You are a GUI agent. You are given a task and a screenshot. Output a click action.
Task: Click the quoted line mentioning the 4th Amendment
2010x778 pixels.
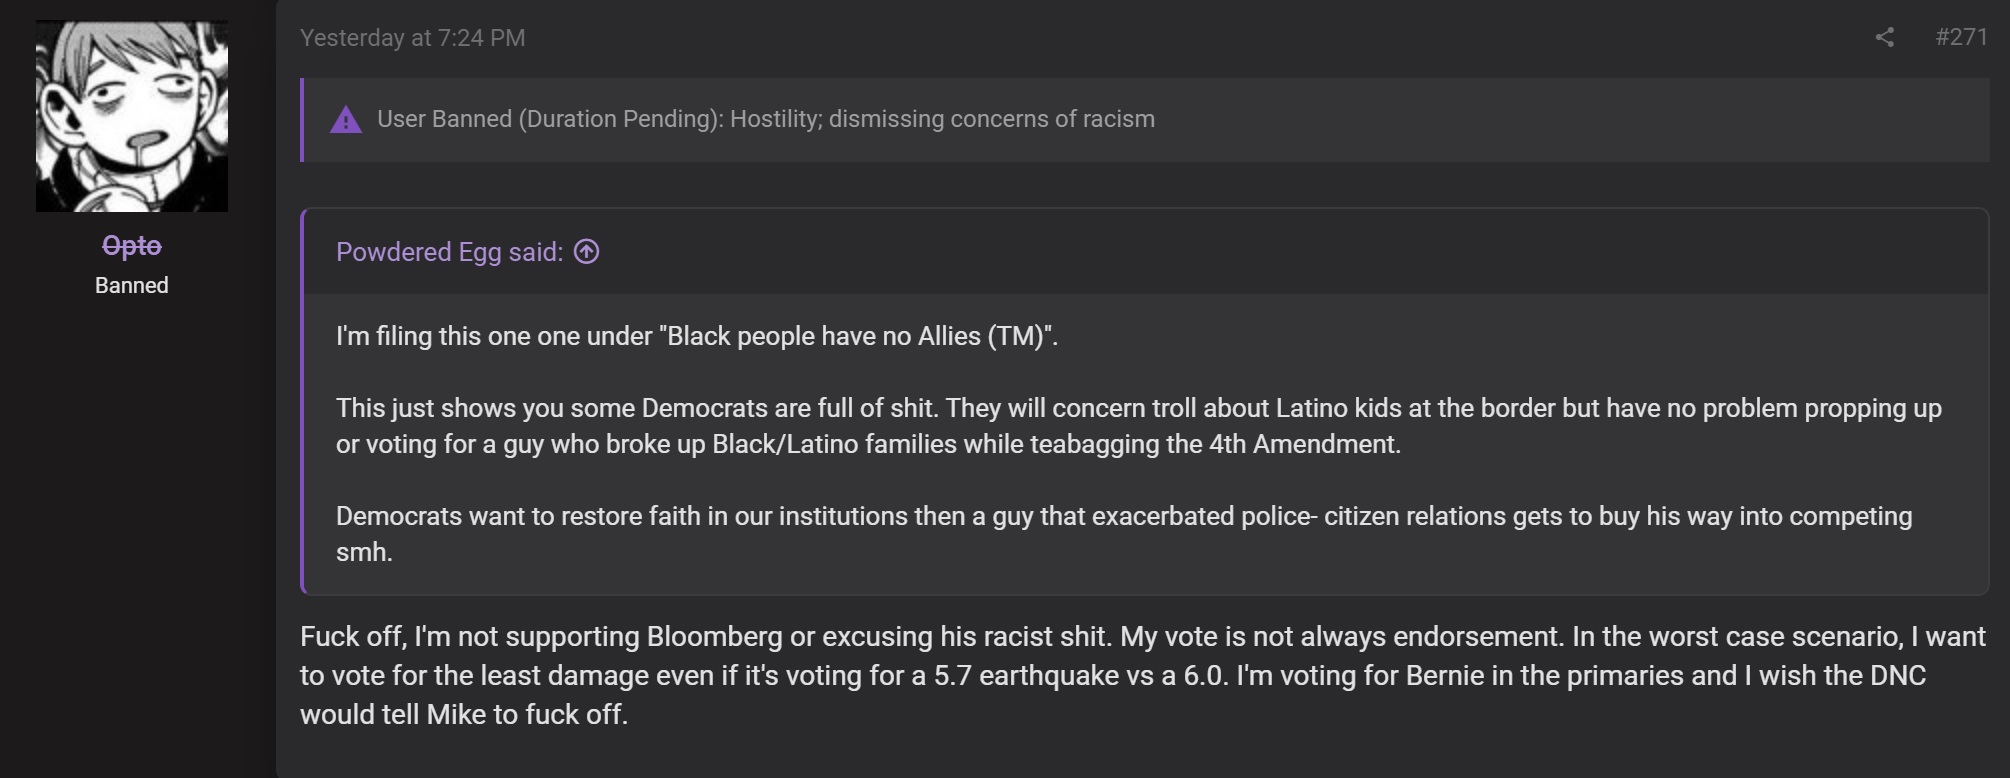[868, 444]
